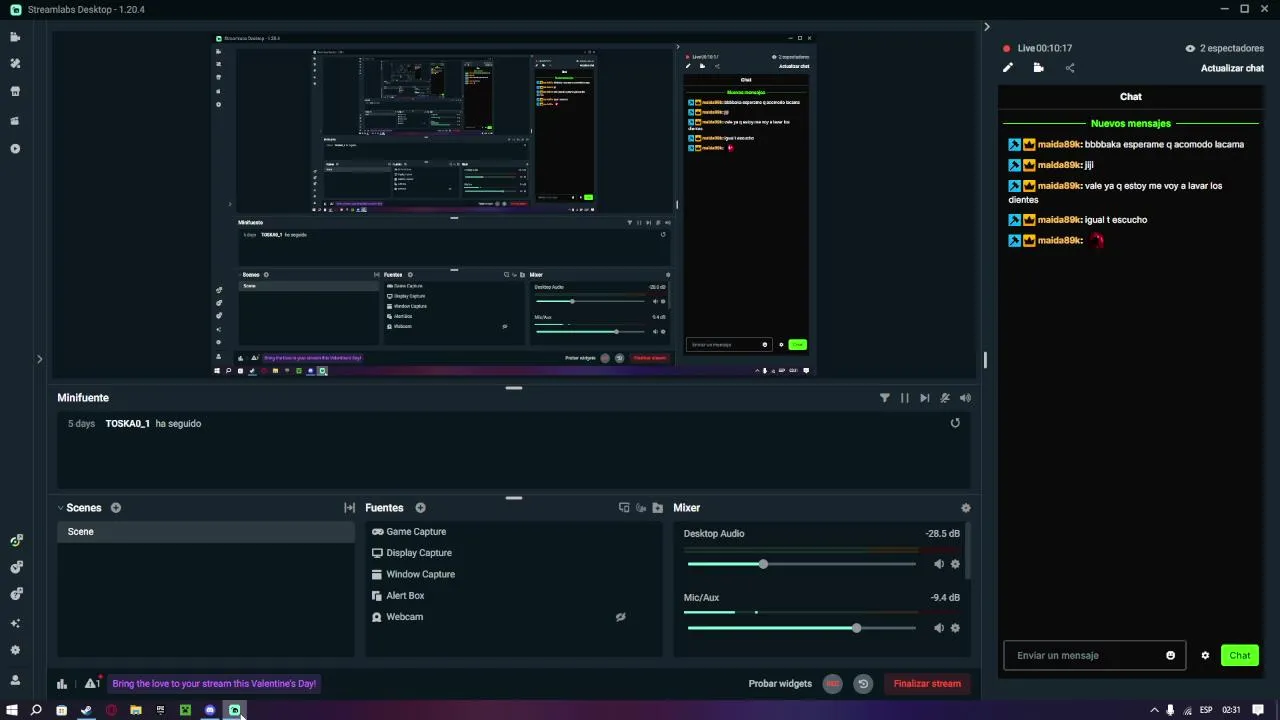
Task: Open the green circular sidebar icon with external-link badge
Action: point(15,541)
